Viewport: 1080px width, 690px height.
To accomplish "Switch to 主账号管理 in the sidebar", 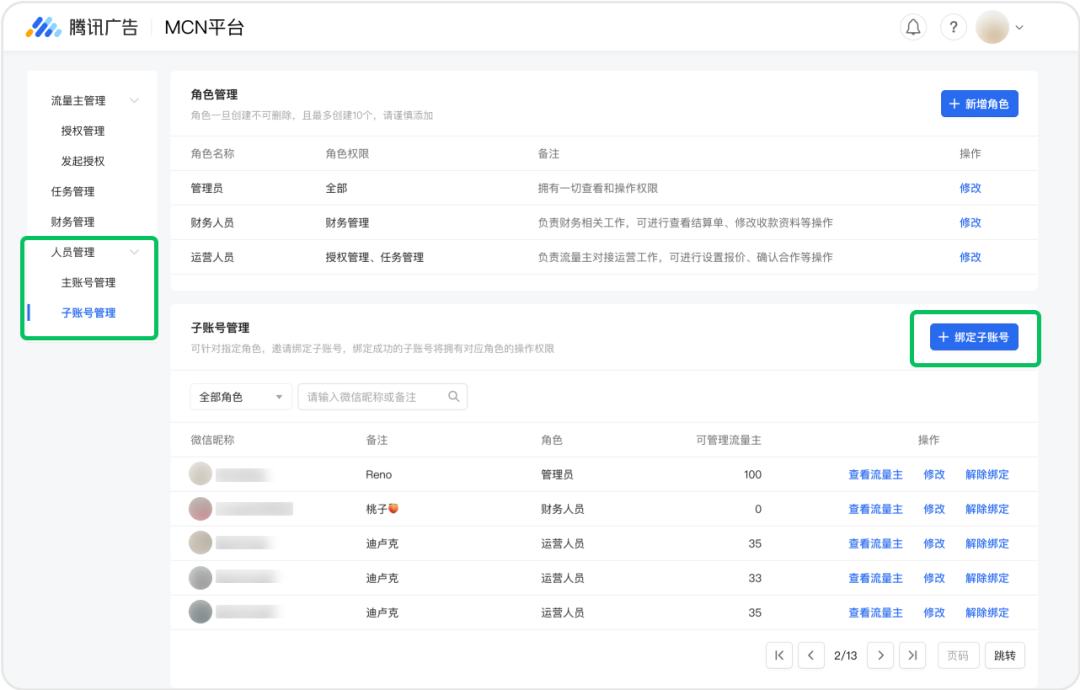I will [x=89, y=282].
